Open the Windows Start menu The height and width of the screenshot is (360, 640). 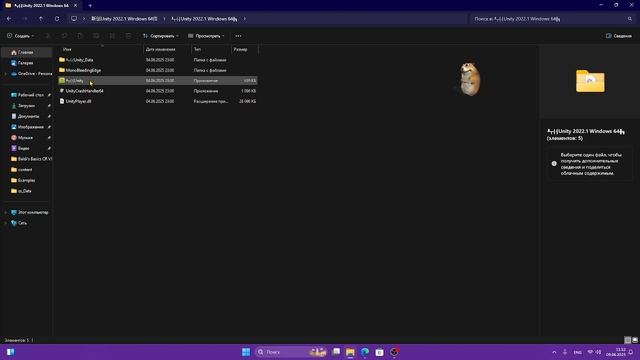(246, 352)
